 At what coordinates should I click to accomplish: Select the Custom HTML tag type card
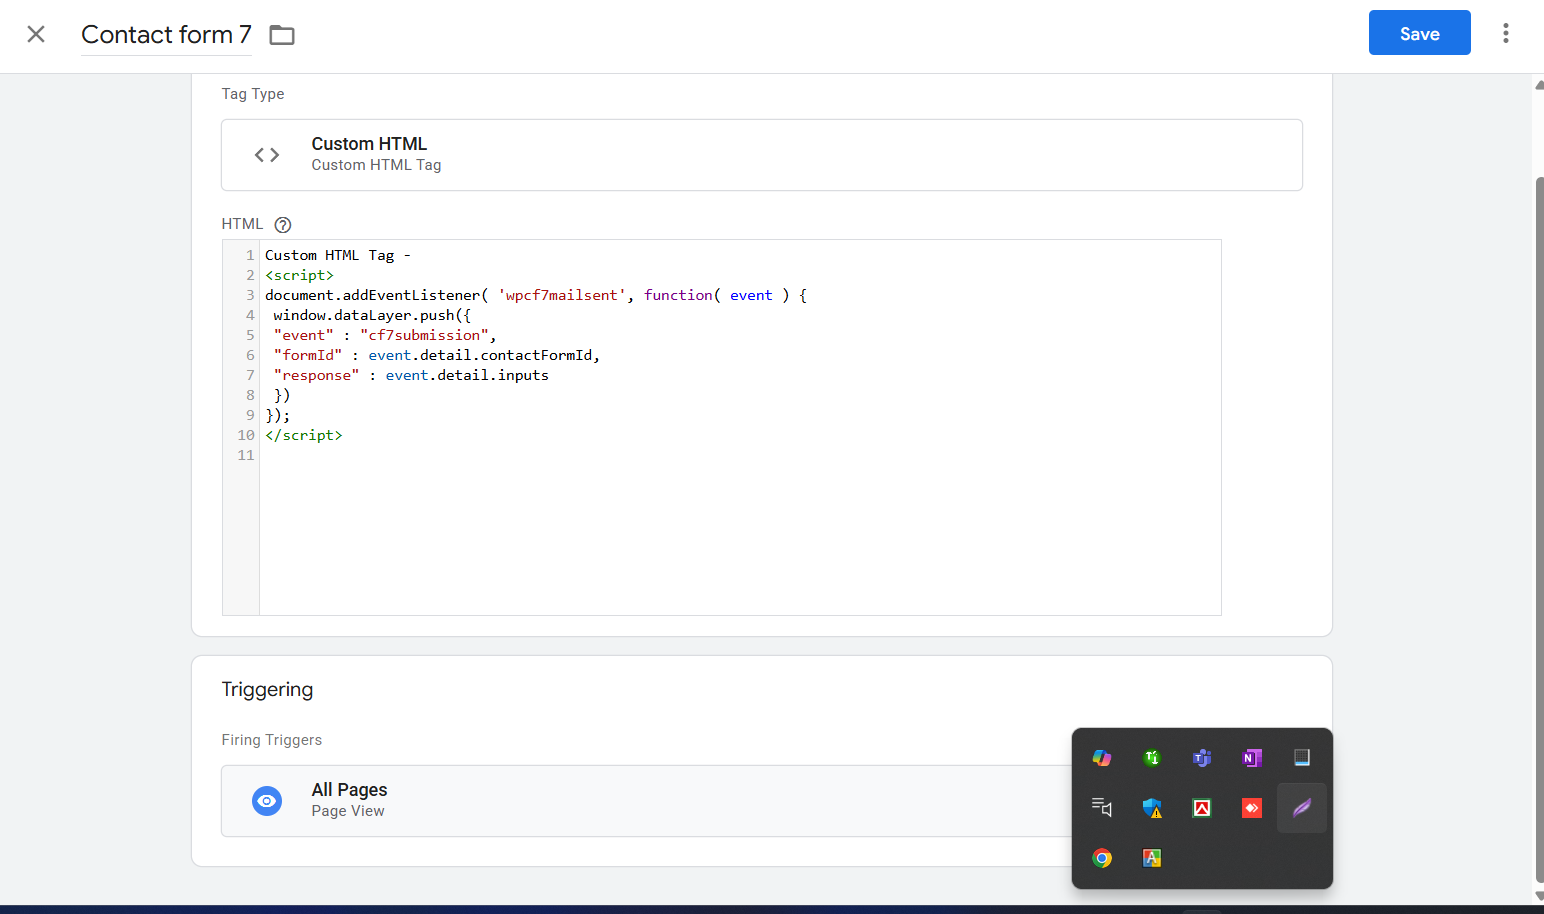760,155
